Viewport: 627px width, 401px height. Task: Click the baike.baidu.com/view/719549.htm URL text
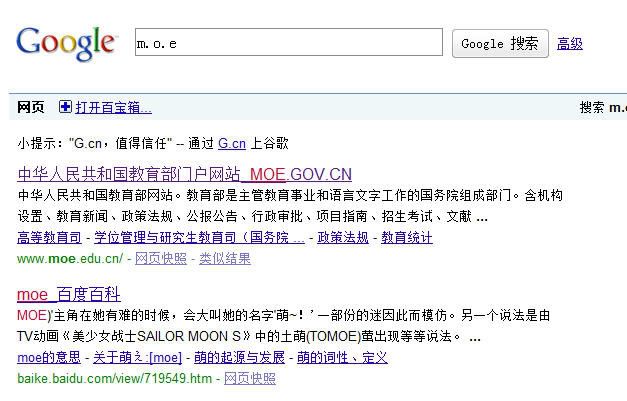[114, 378]
